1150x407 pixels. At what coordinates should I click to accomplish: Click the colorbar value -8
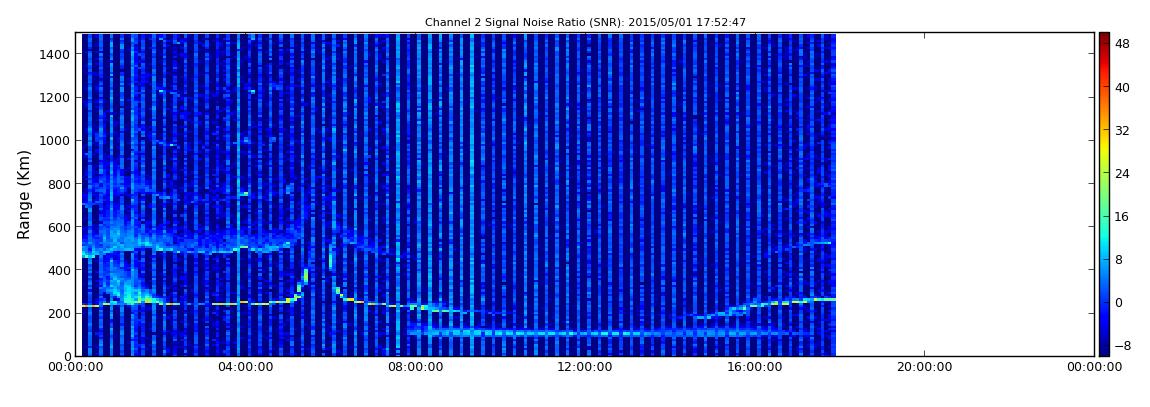click(x=1121, y=345)
